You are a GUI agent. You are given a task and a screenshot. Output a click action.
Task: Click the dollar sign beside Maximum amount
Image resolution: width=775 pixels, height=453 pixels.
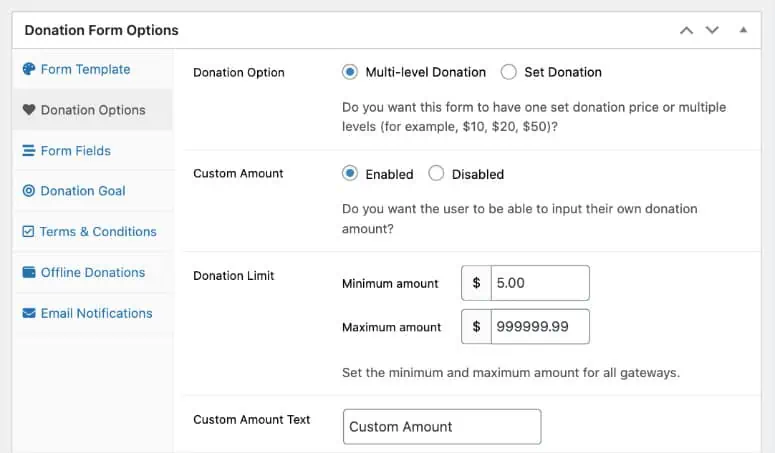coord(476,327)
